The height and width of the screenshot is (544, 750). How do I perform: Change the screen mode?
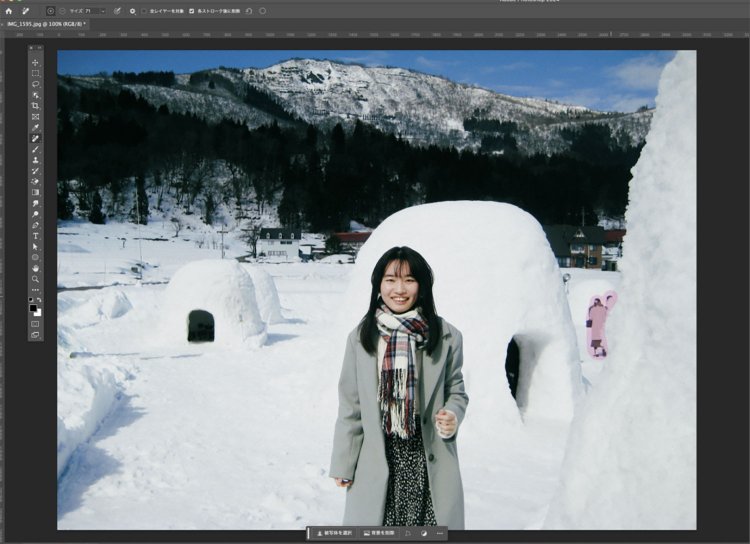click(x=35, y=335)
